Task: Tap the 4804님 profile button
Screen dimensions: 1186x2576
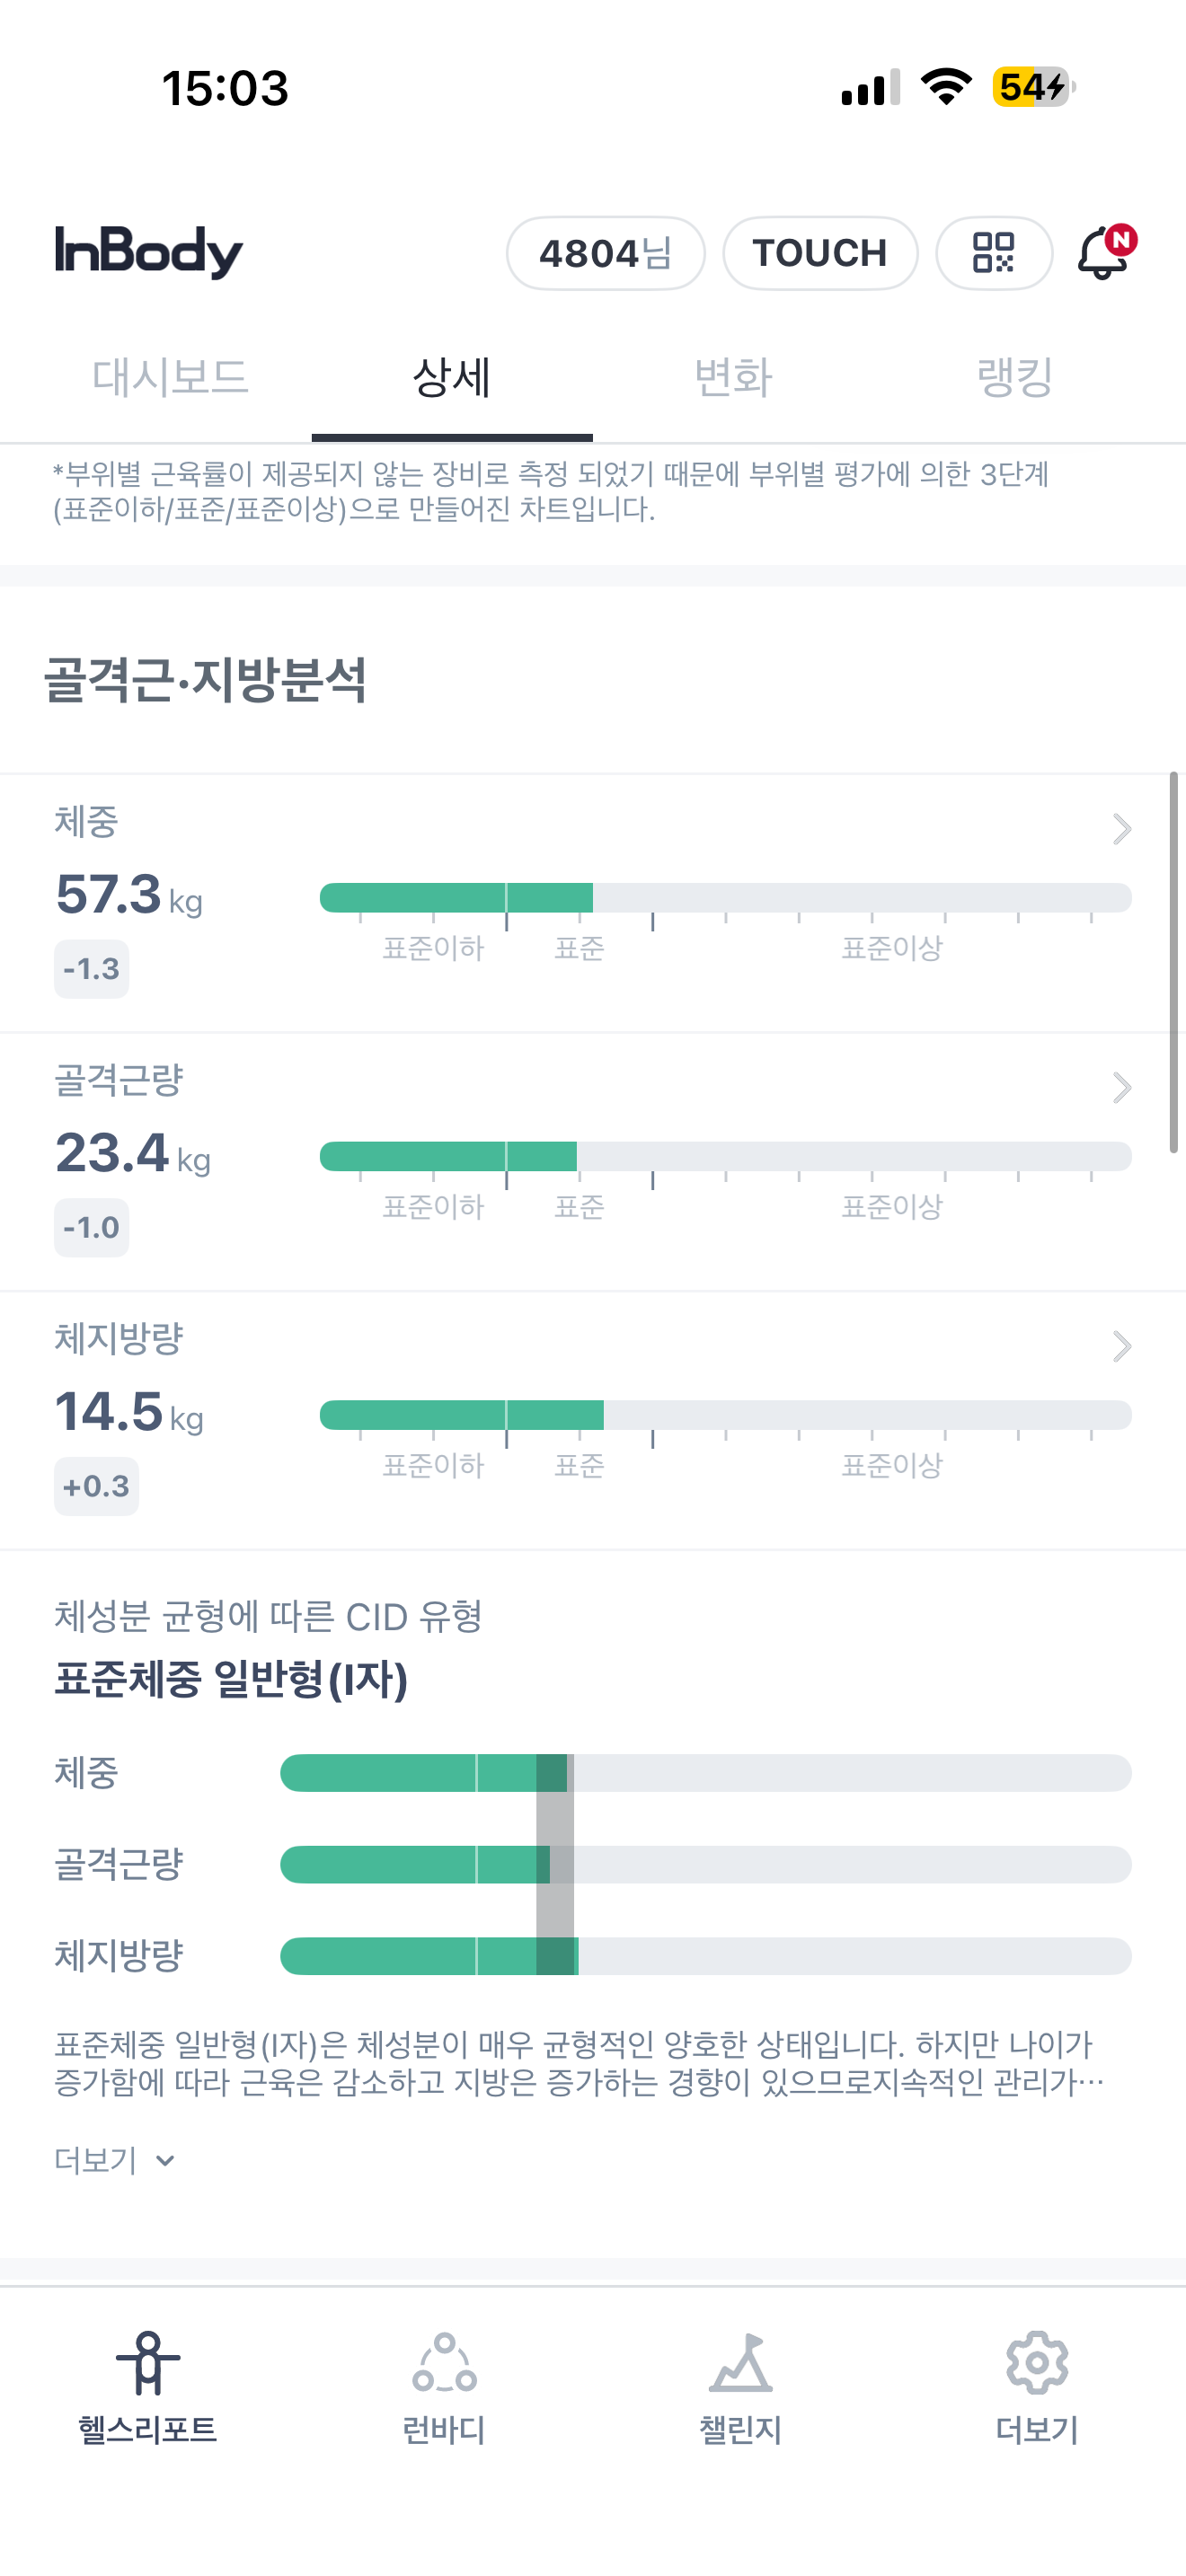Action: point(605,253)
